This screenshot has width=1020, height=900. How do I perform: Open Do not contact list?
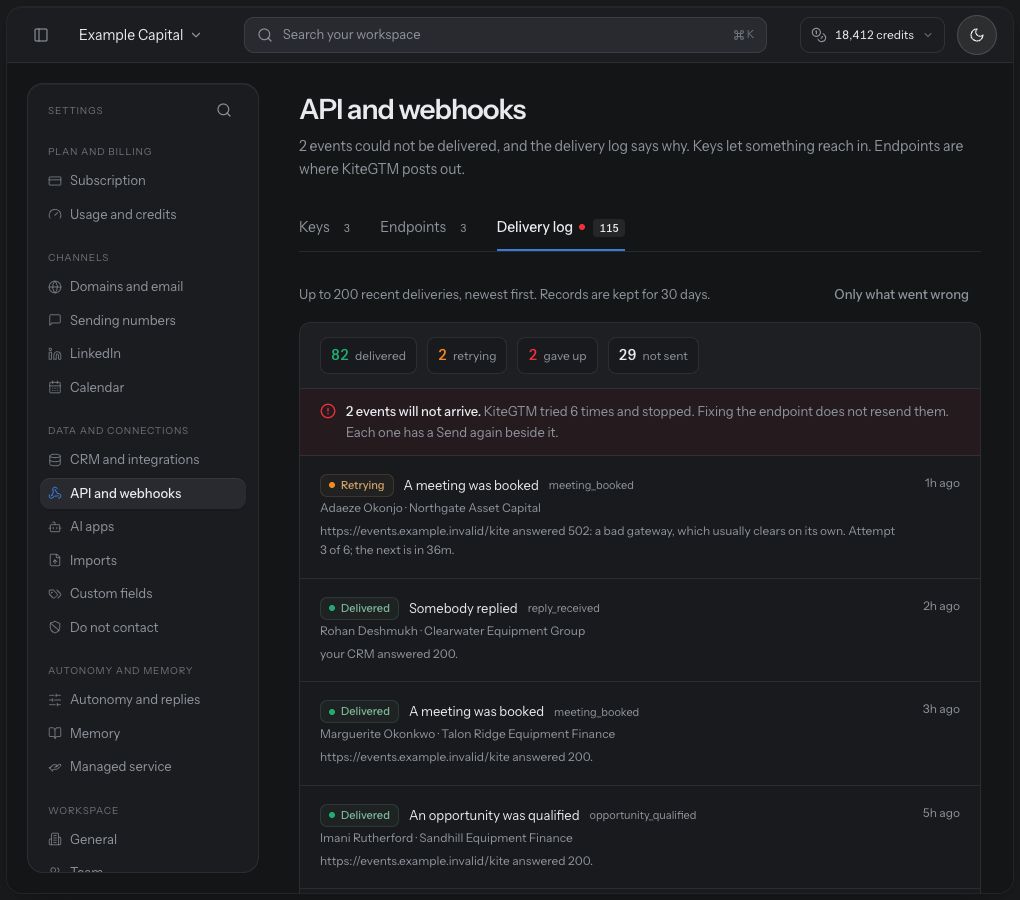click(x=143, y=628)
